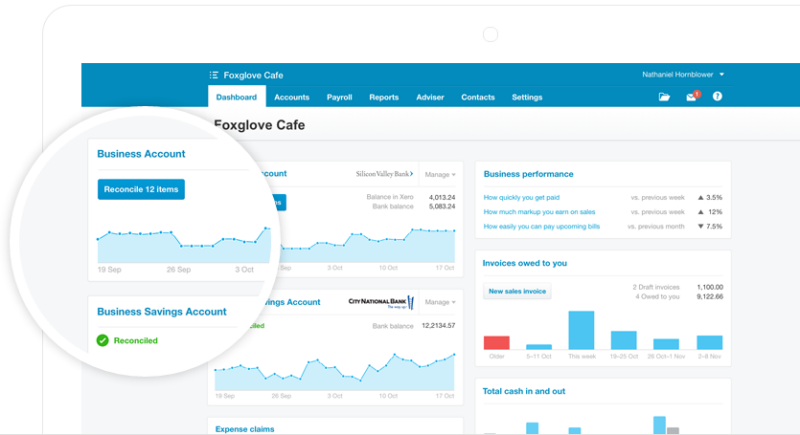
Task: Open the files folder icon
Action: (x=664, y=96)
